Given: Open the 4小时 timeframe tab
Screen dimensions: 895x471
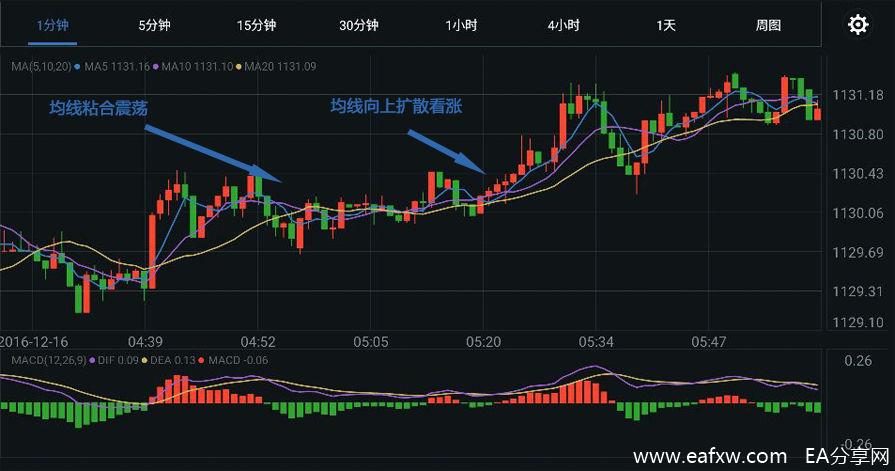Looking at the screenshot, I should tap(564, 25).
